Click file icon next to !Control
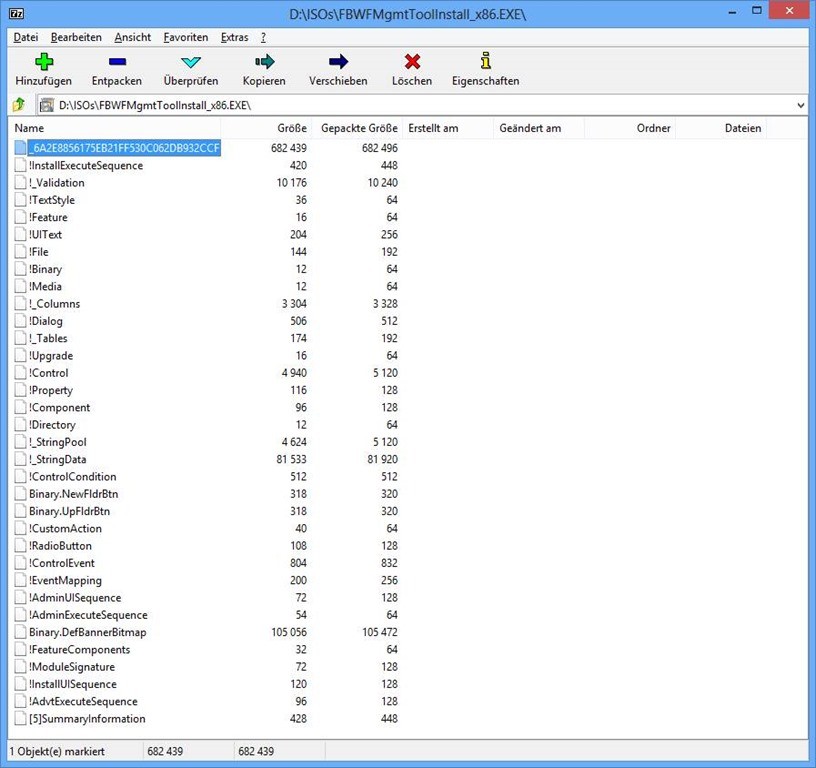 click(x=20, y=373)
